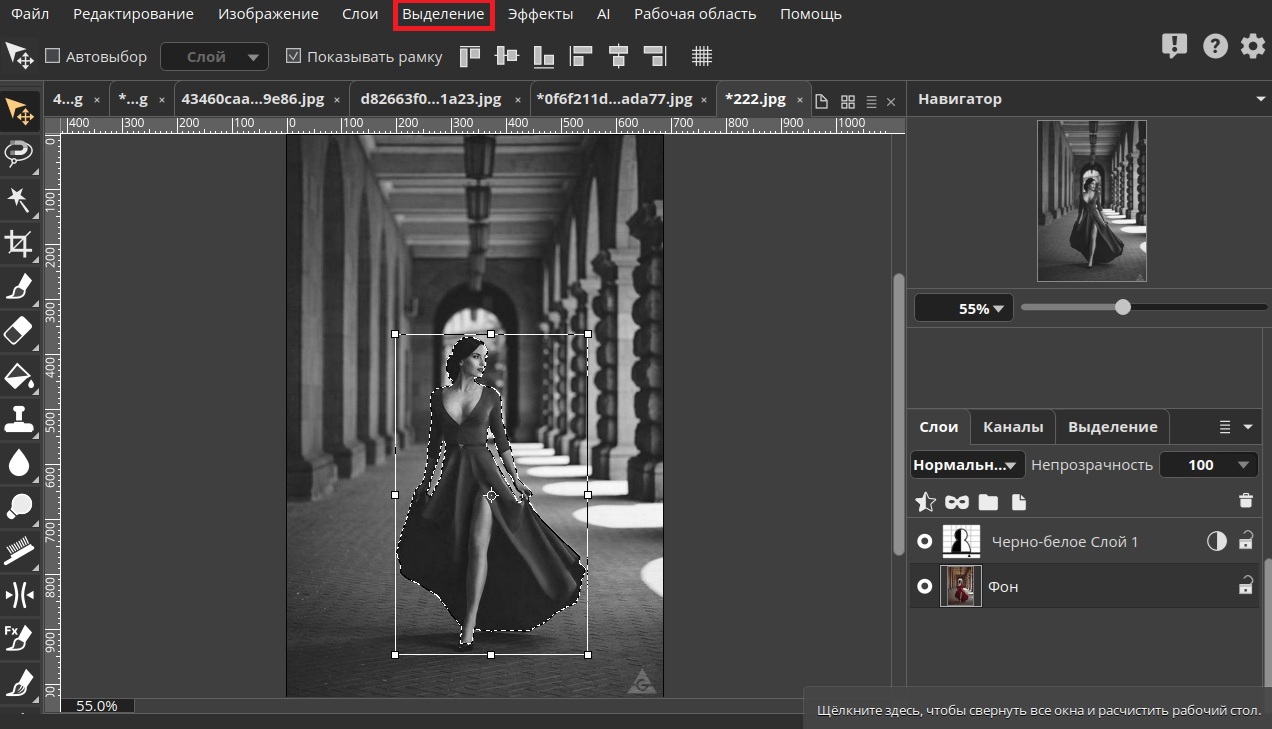Open the d82663f0...1a23.jpg document tab

point(431,99)
